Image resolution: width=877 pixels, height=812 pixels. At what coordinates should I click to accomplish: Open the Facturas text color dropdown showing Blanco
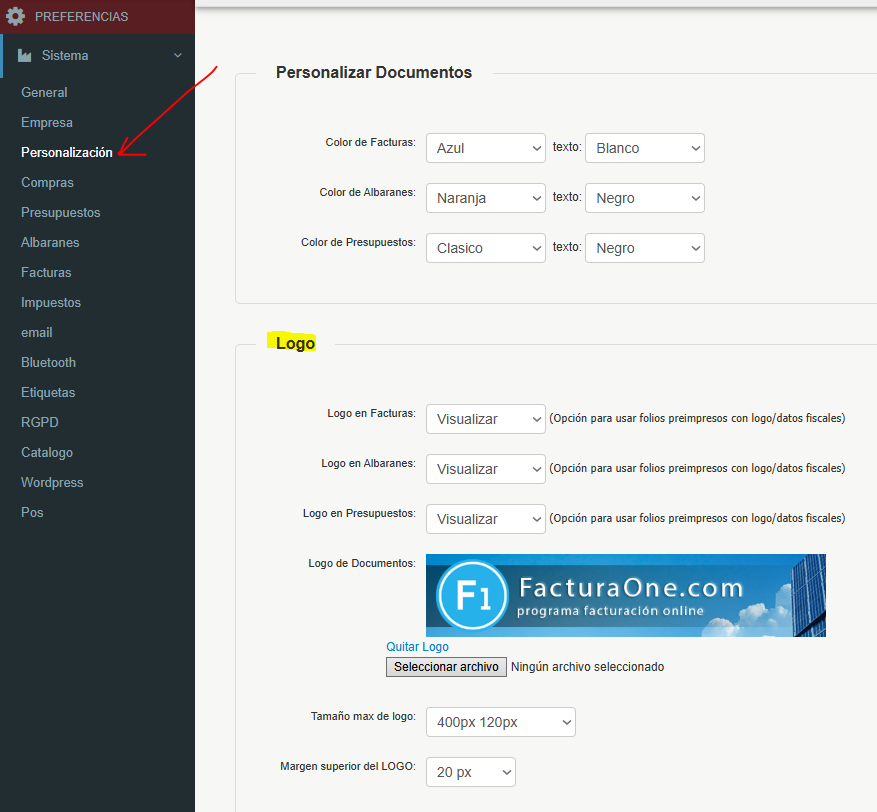pos(644,148)
